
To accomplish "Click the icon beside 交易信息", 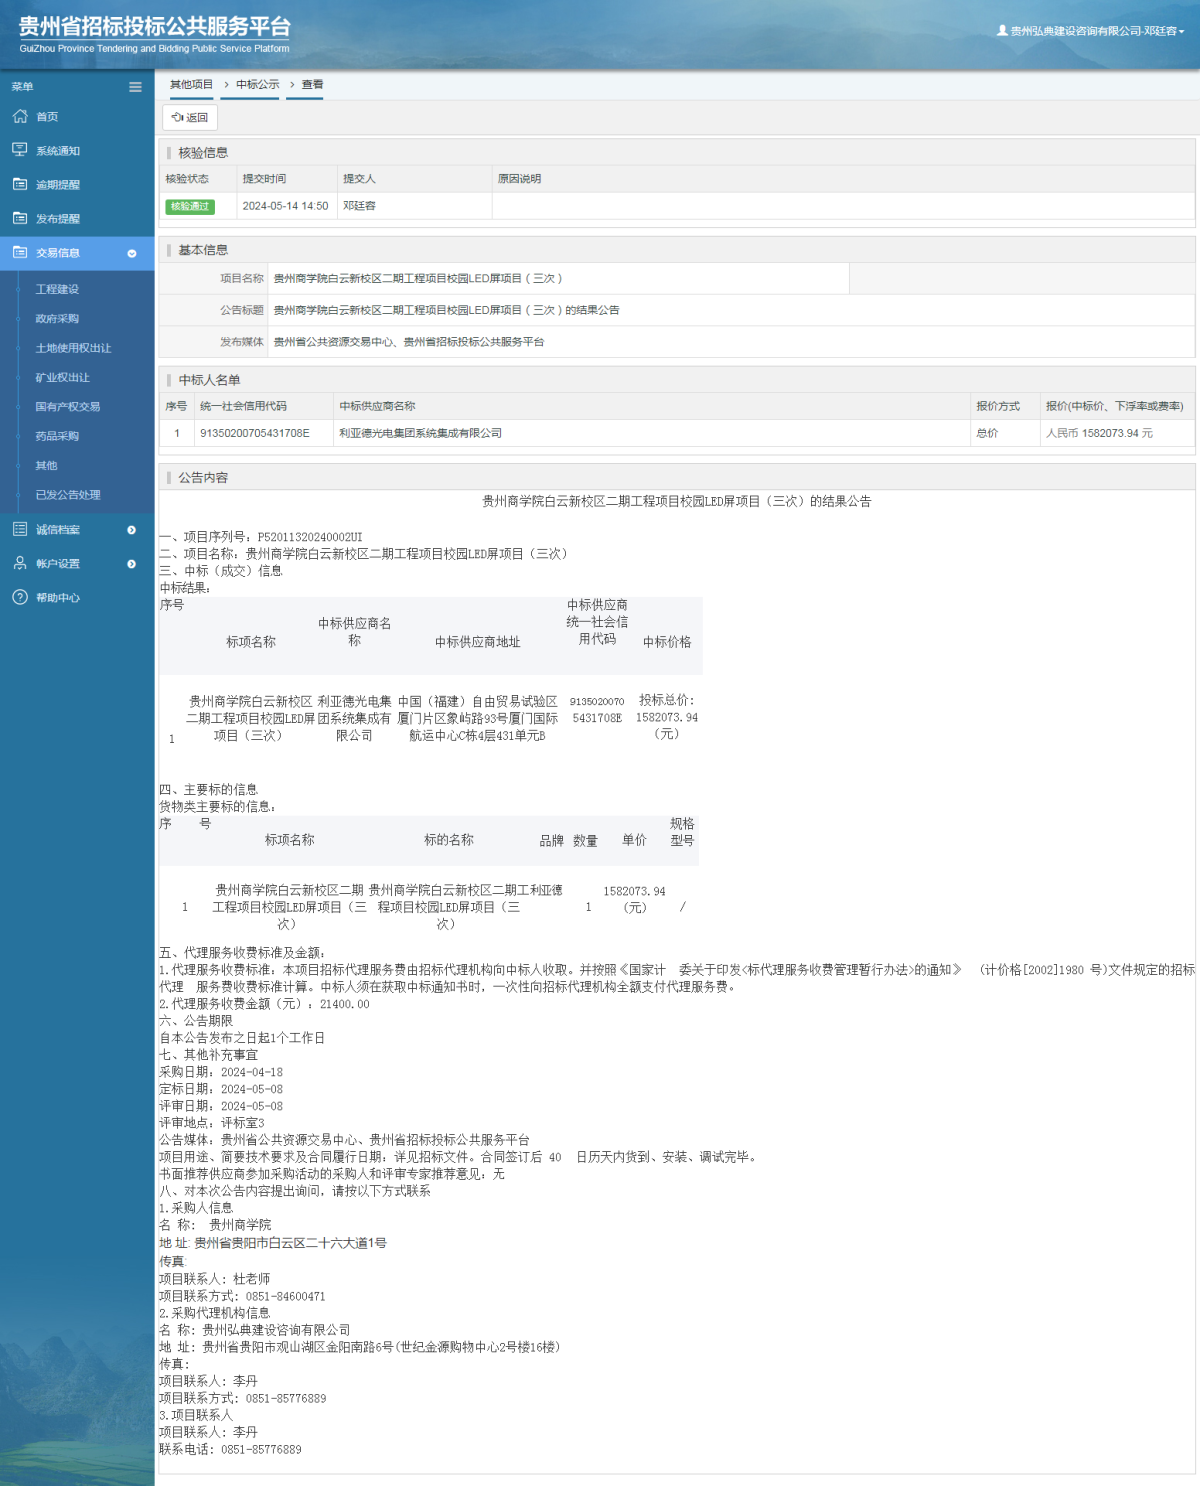I will pos(20,252).
